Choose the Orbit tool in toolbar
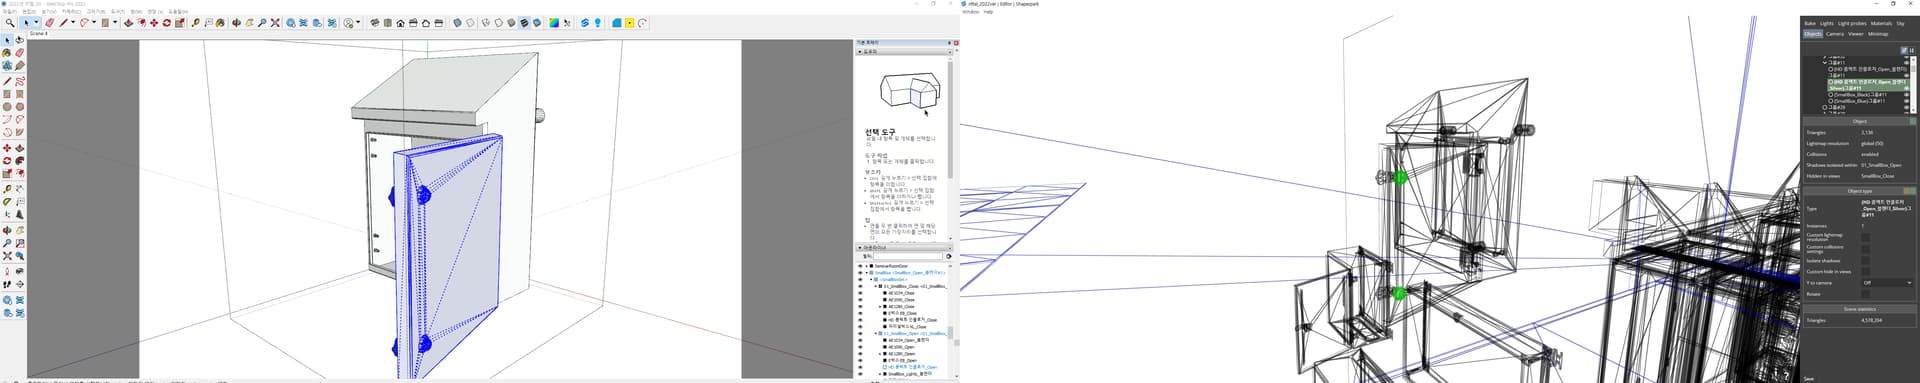 pyautogui.click(x=236, y=22)
